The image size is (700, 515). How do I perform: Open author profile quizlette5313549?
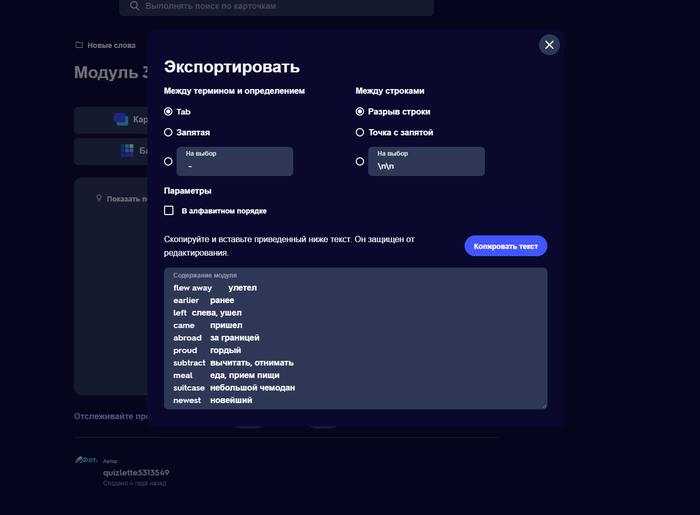tap(136, 472)
